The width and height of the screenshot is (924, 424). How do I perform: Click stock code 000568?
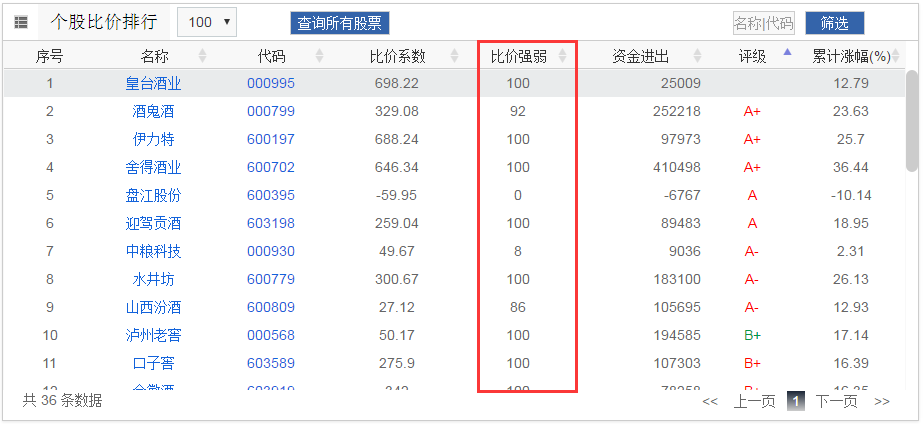(271, 335)
